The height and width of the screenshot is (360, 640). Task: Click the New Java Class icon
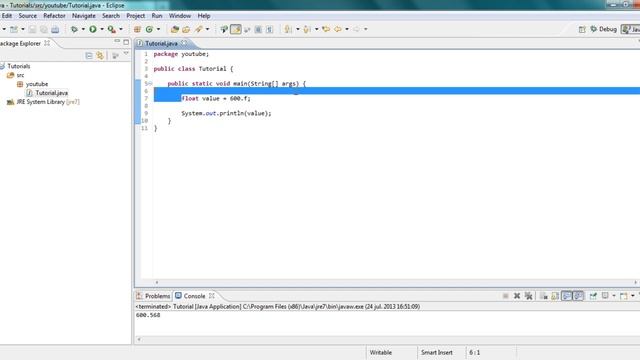(149, 29)
